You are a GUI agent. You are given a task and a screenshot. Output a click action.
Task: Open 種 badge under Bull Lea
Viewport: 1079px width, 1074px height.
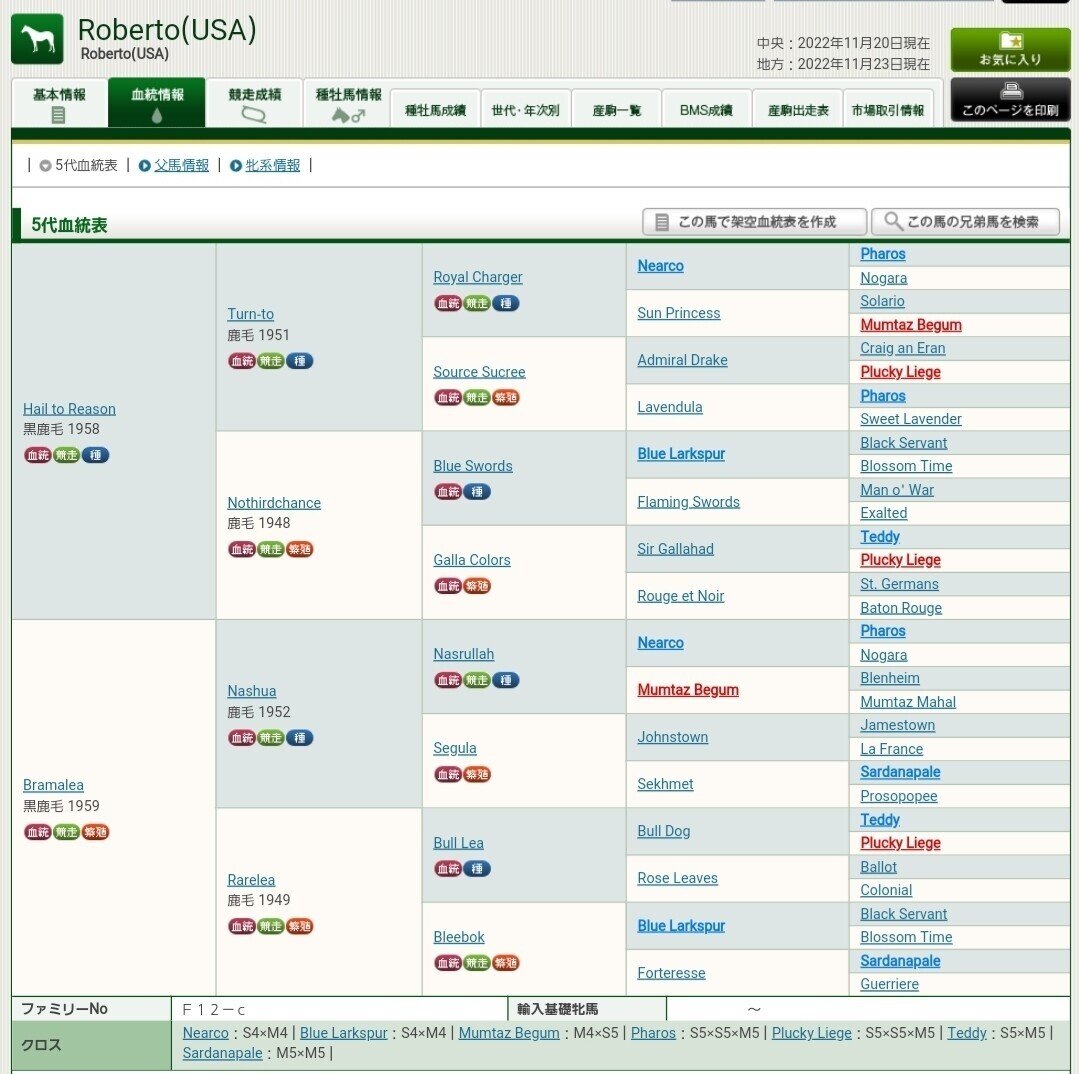[x=477, y=868]
